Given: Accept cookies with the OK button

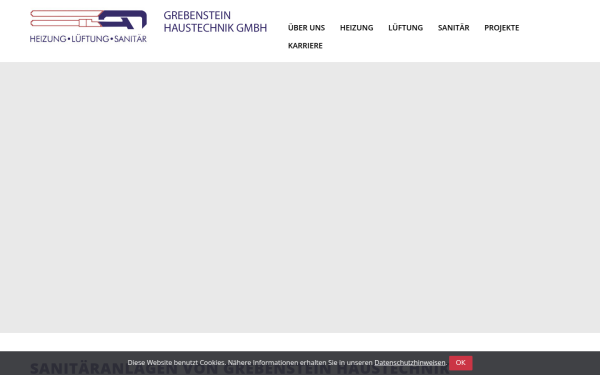Looking at the screenshot, I should 460,363.
